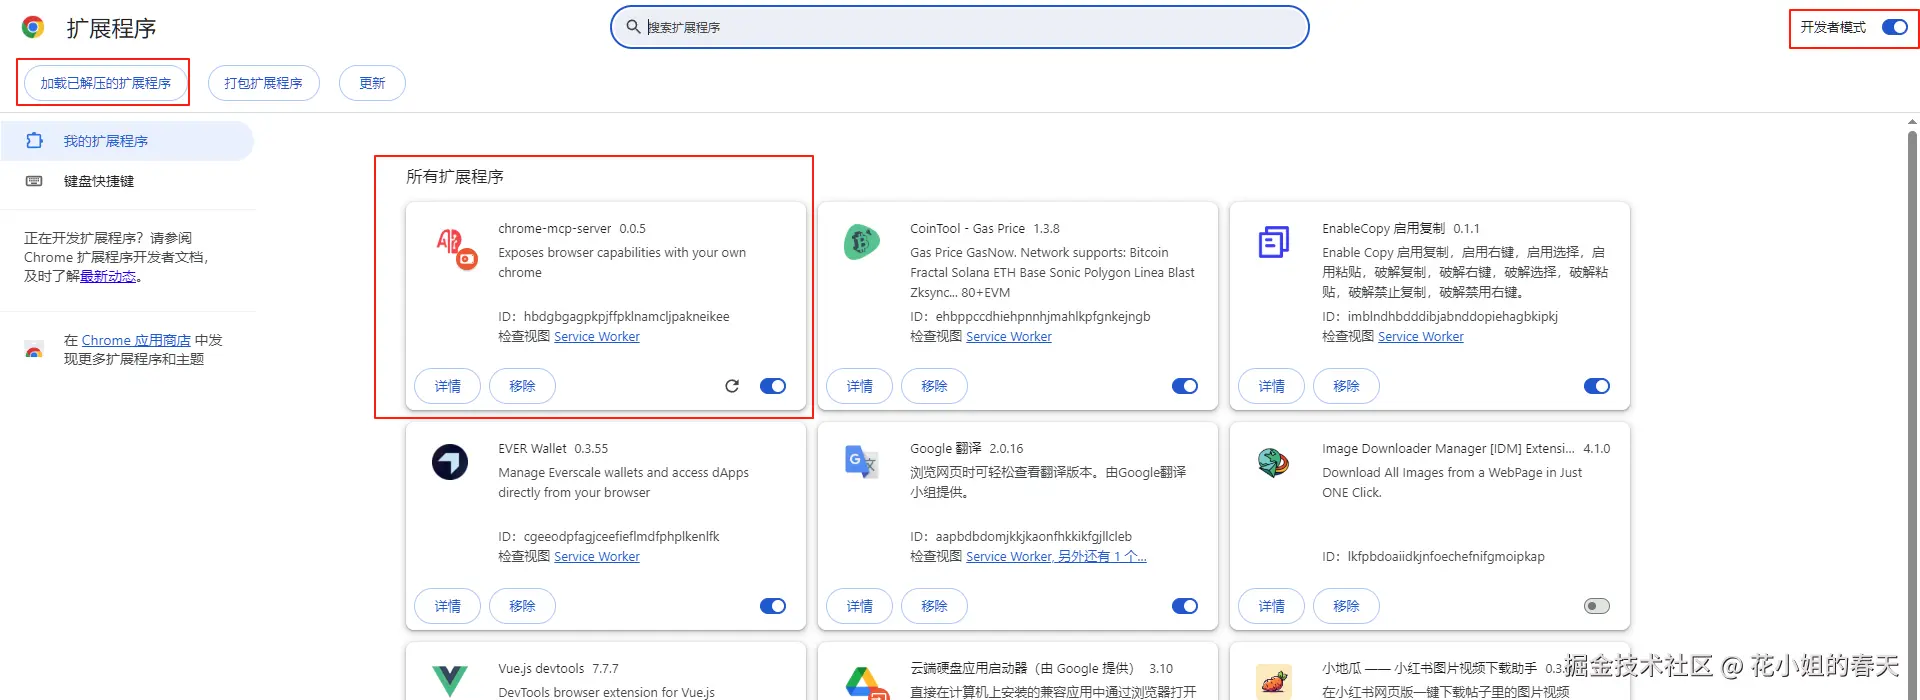This screenshot has width=1920, height=700.
Task: Click the Google Translate extension icon
Action: pos(861,462)
